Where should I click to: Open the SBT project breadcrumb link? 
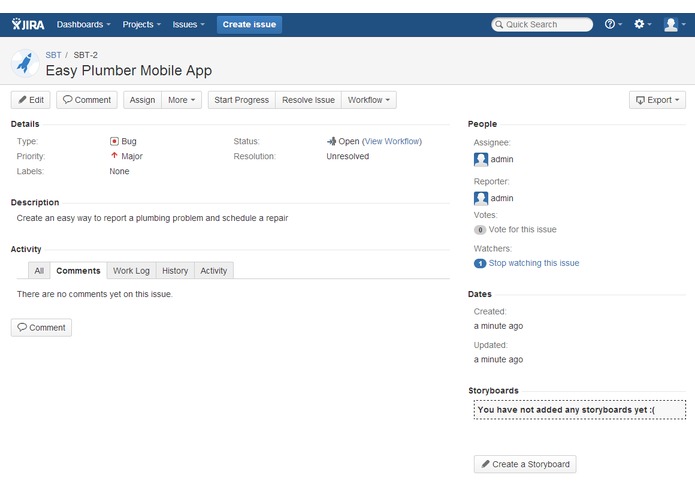pos(53,55)
